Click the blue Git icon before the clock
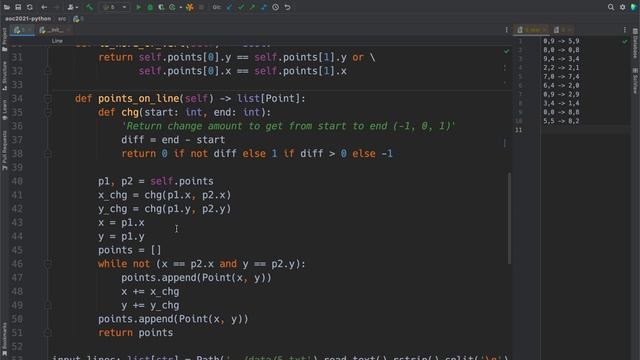The width and height of the screenshot is (640, 360). (x=264, y=7)
